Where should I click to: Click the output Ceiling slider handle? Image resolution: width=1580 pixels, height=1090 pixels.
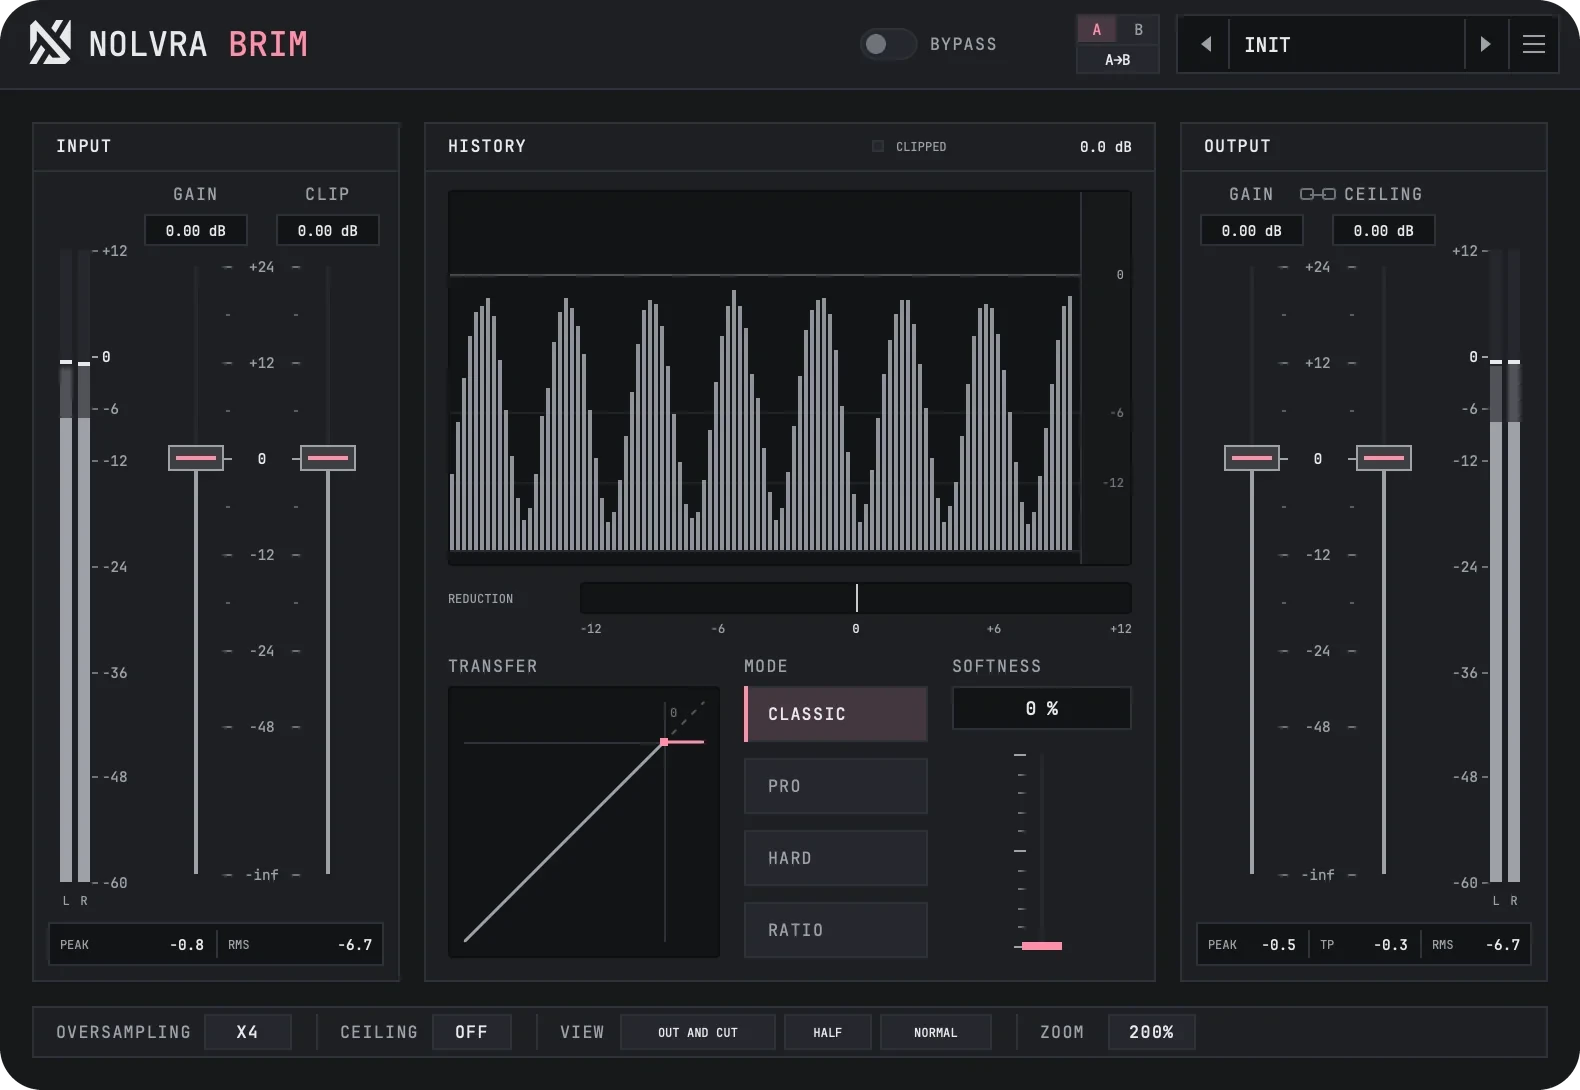[1384, 458]
